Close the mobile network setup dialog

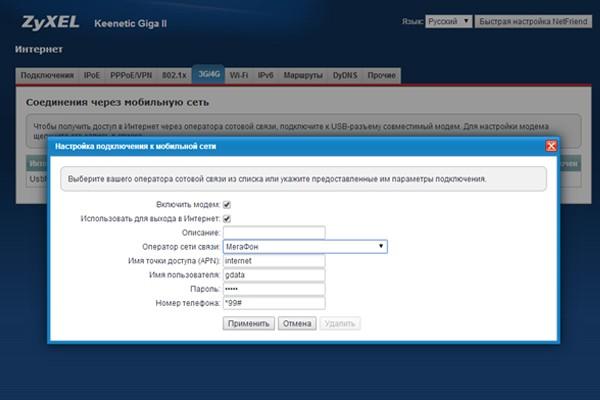coord(551,146)
